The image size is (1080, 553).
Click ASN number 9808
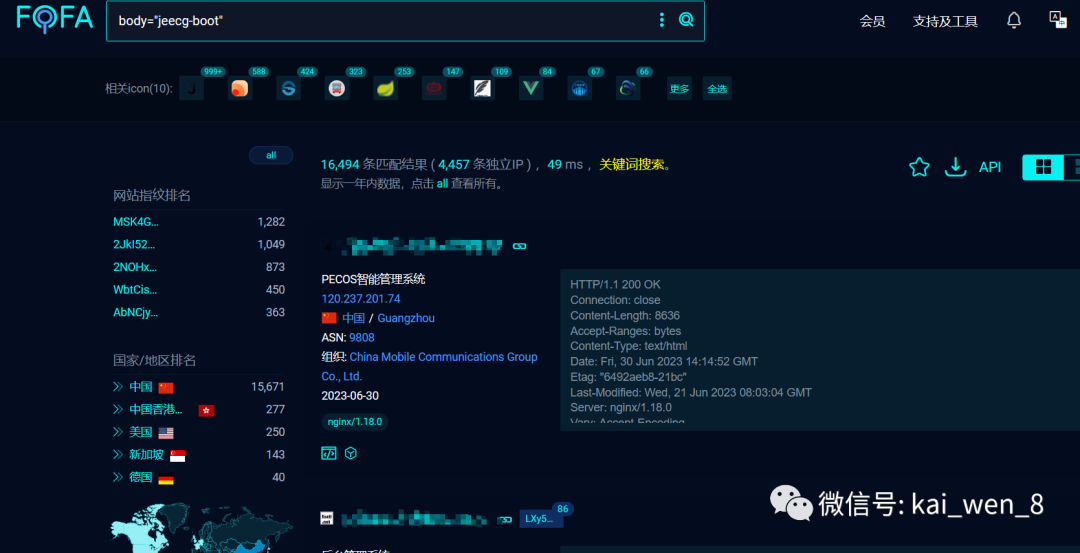[362, 337]
